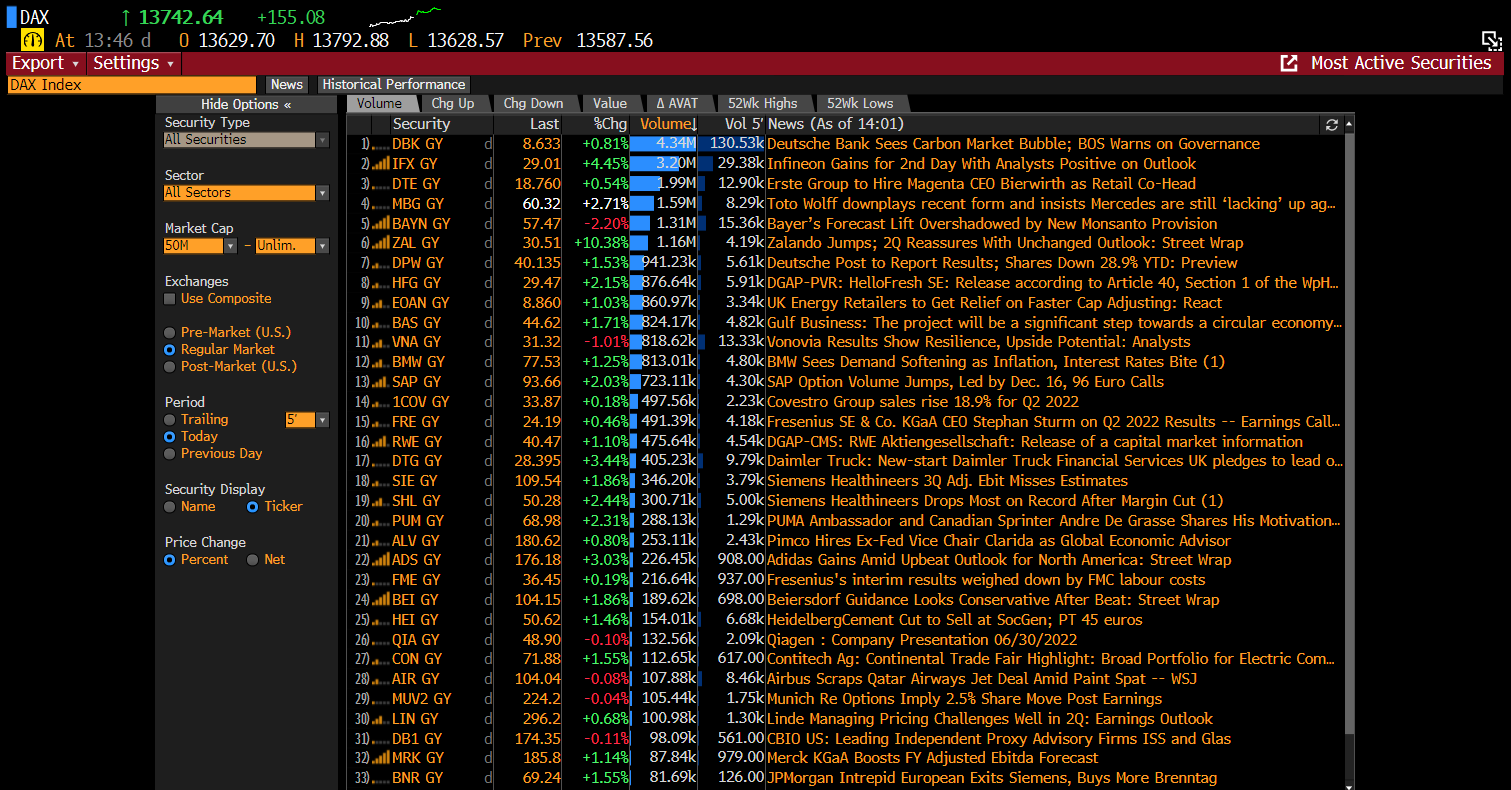Select the BNR GY ticker cell
Screen dimensions: 1511x790
click(417, 778)
